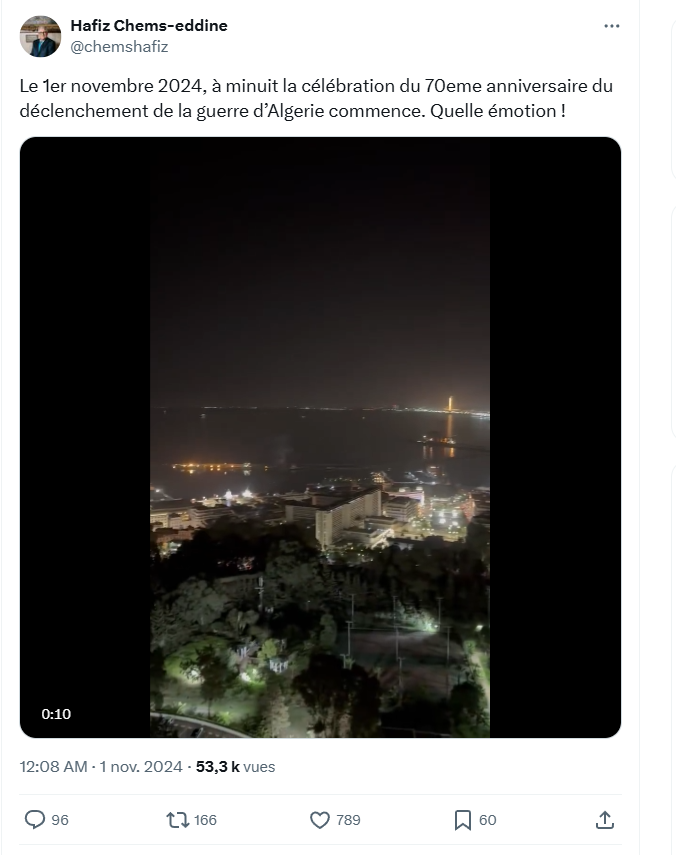Play the night city video

point(320,437)
